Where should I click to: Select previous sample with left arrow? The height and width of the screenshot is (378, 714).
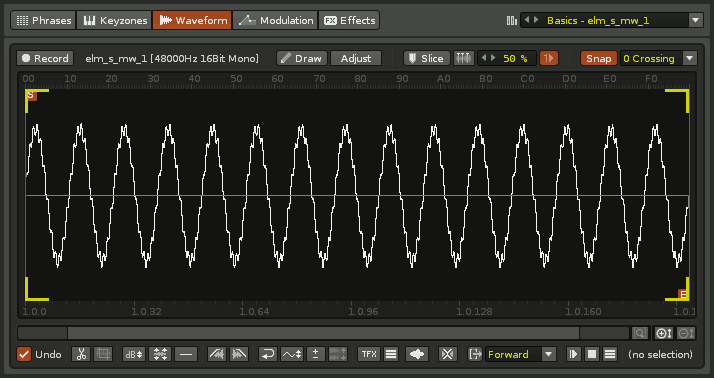coord(527,20)
